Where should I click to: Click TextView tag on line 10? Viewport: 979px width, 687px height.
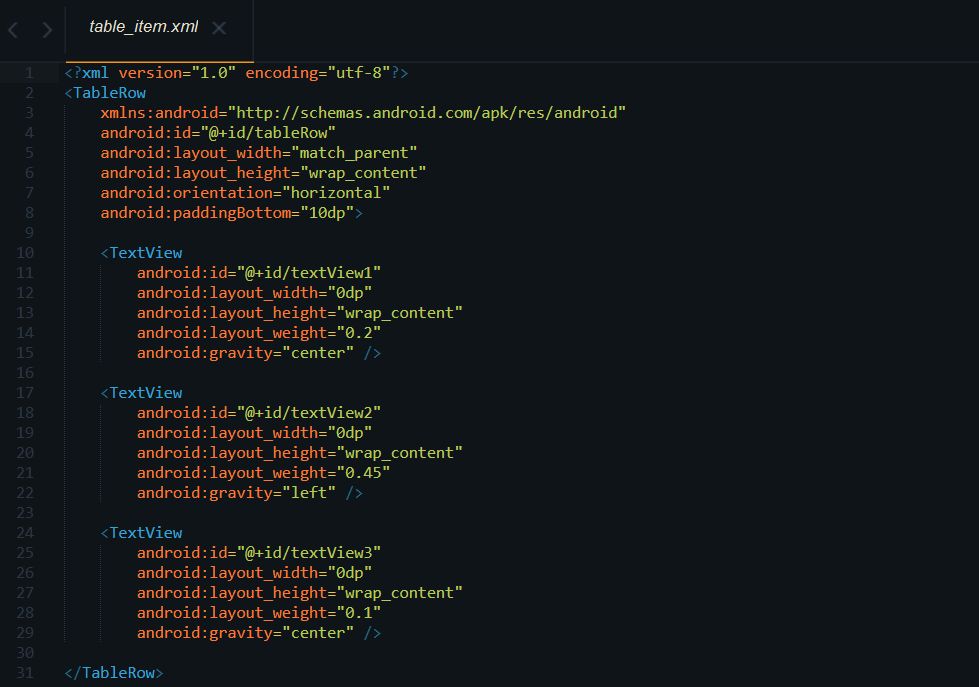click(x=141, y=253)
